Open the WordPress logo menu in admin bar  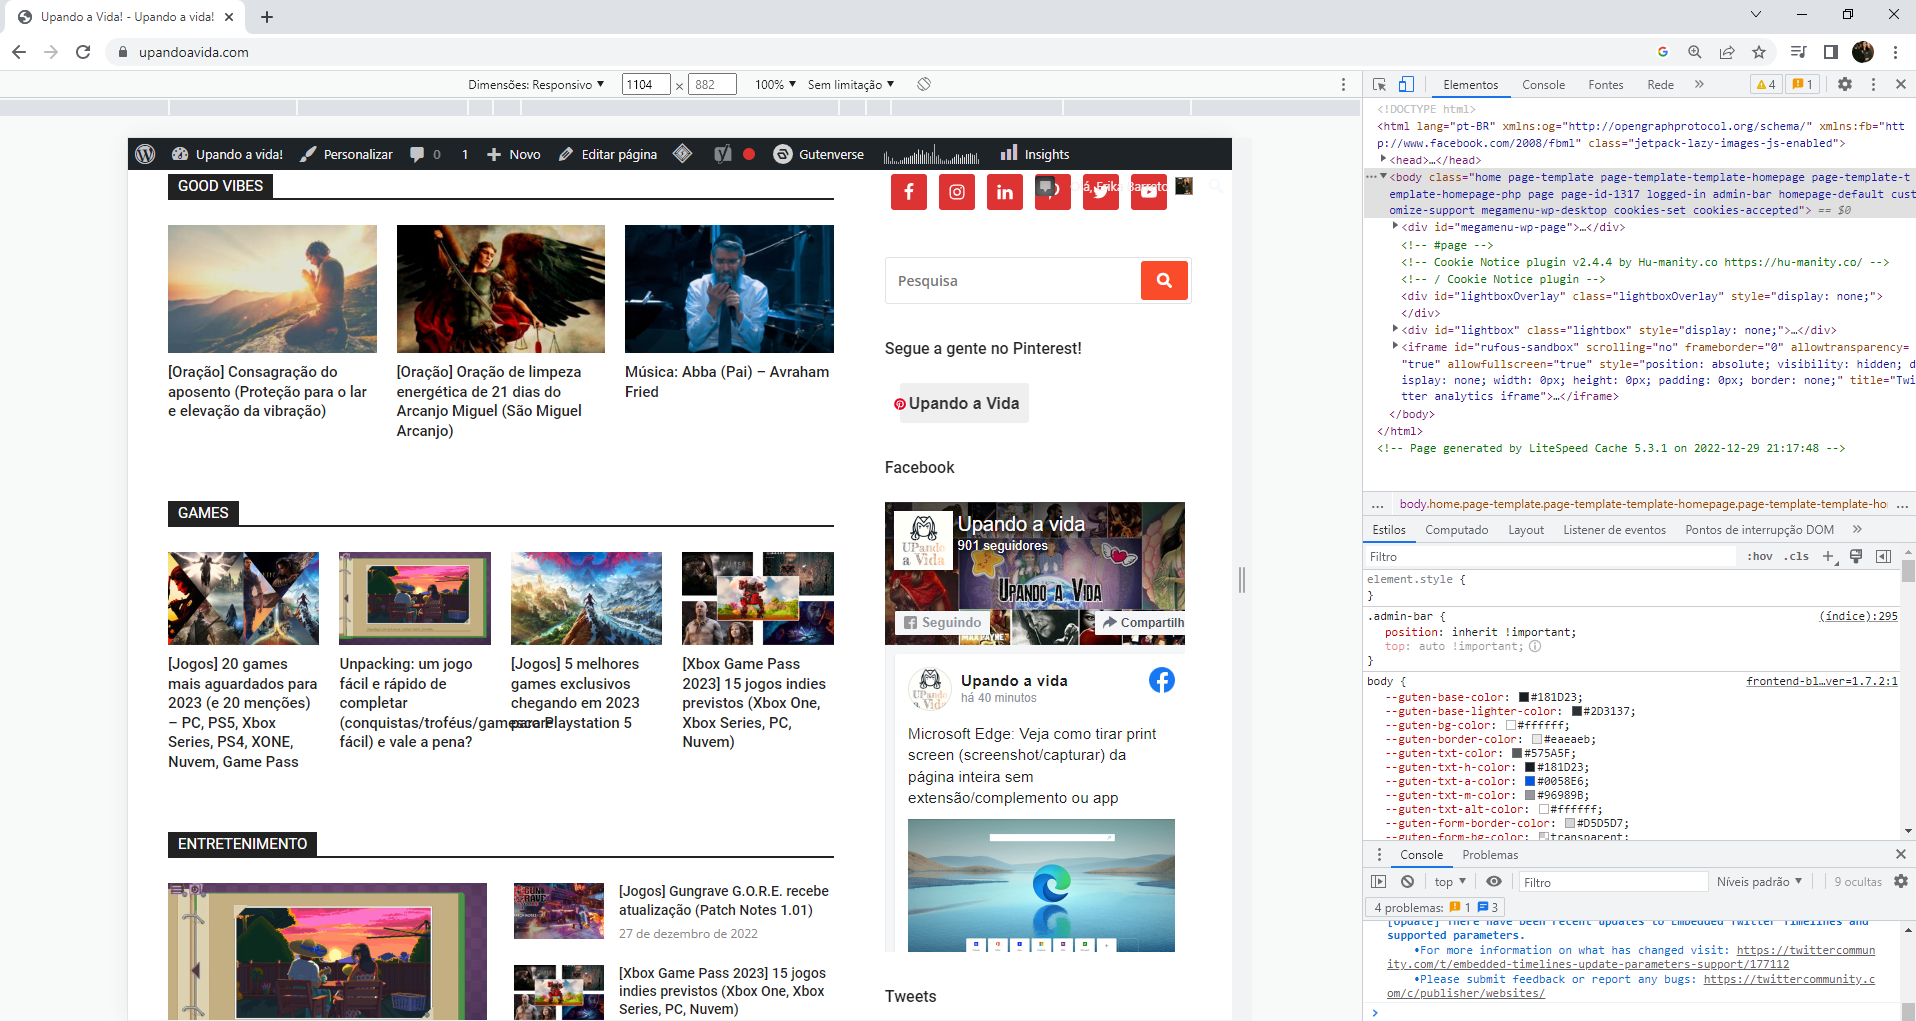(x=146, y=154)
